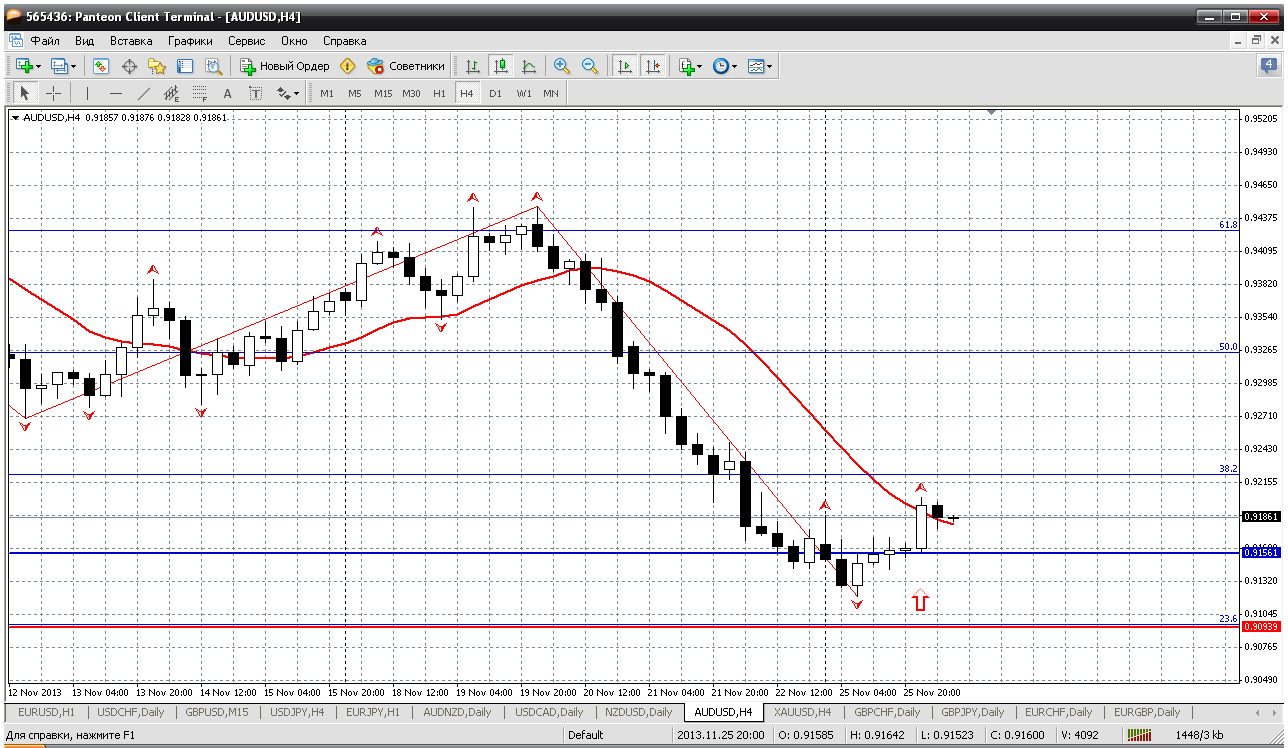1288x748 pixels.
Task: Open the Справка help menu
Action: 345,41
